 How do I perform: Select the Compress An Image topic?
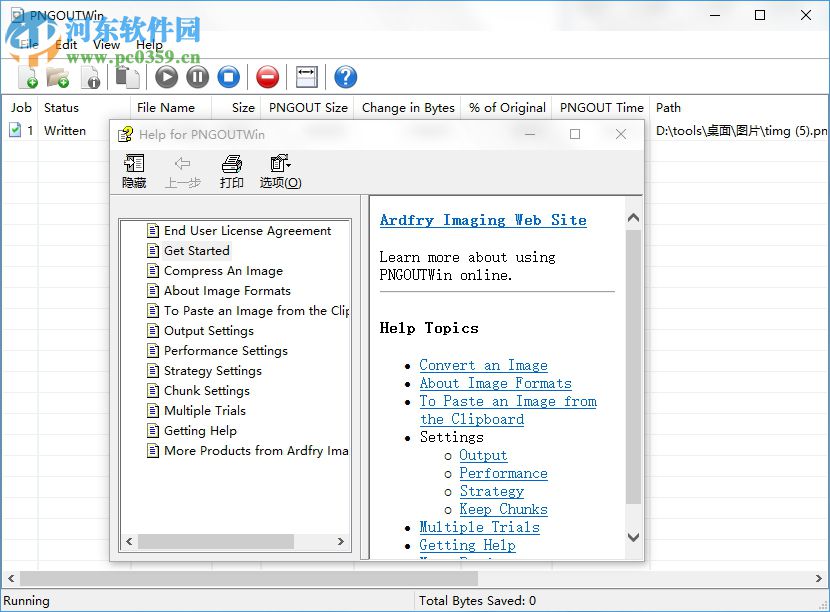pos(223,271)
